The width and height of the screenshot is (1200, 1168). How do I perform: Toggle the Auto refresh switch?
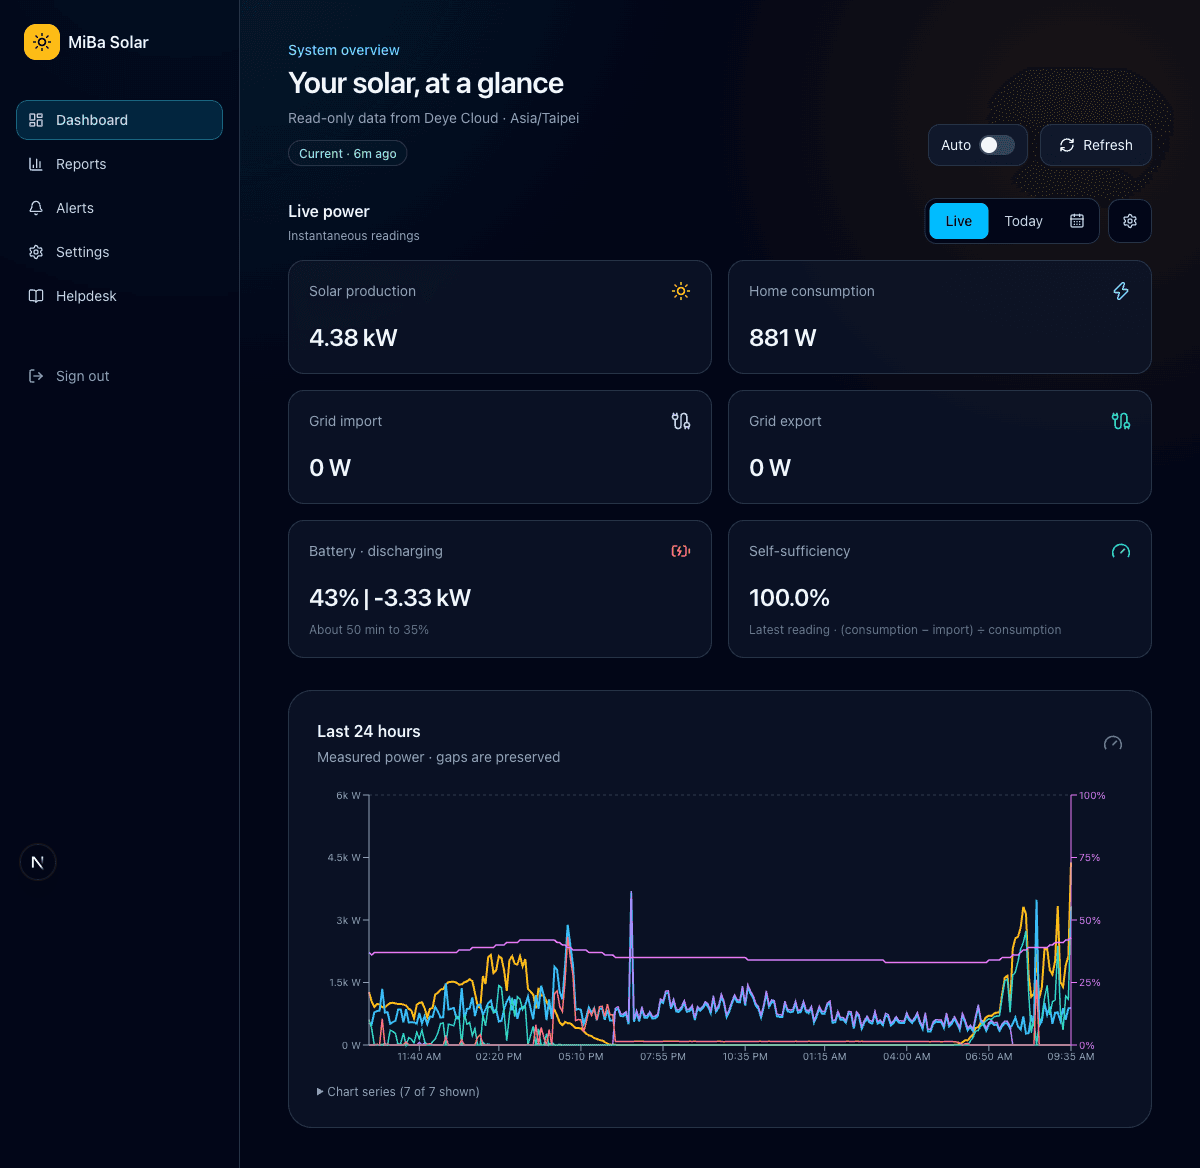pos(996,145)
